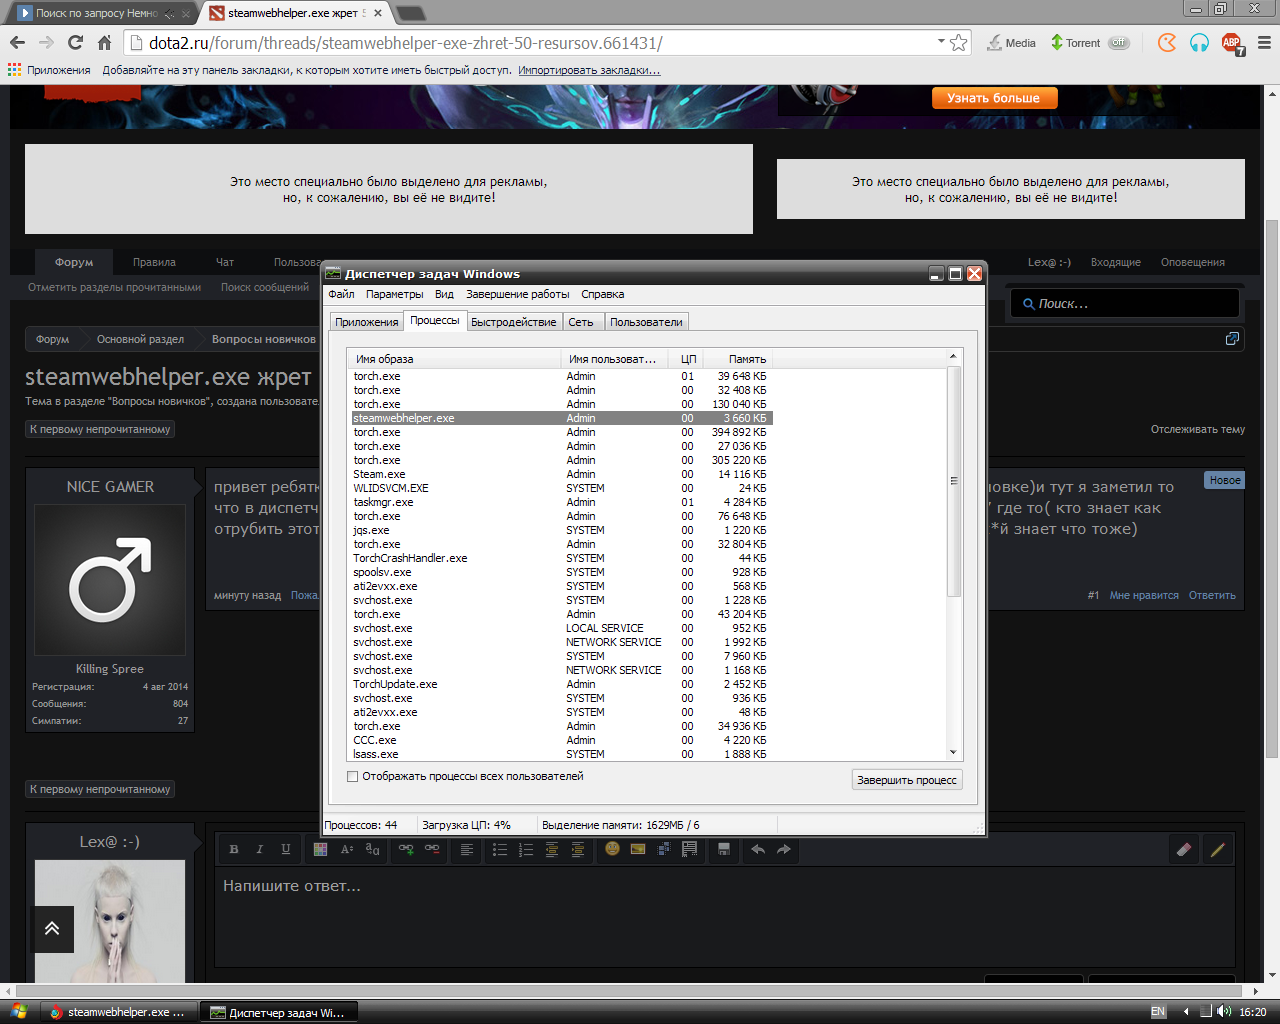
Task: Click the insert image icon in editor
Action: 638,849
